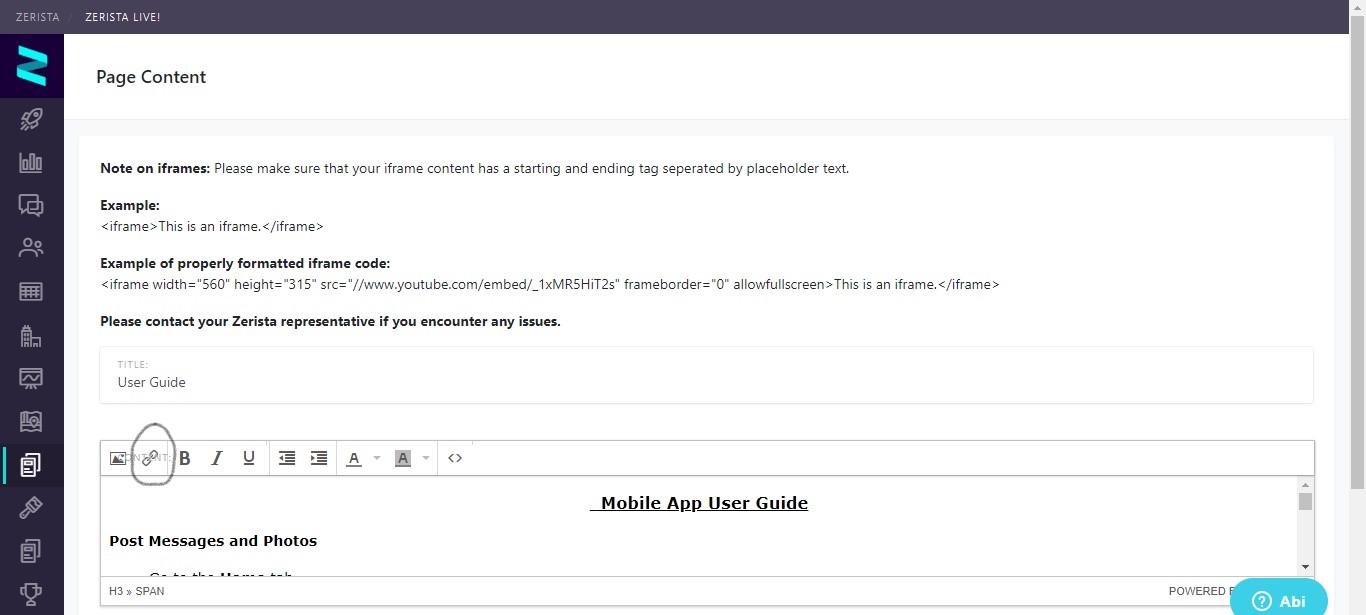Open the chat bubbles sidebar icon
The width and height of the screenshot is (1366, 615).
32,205
